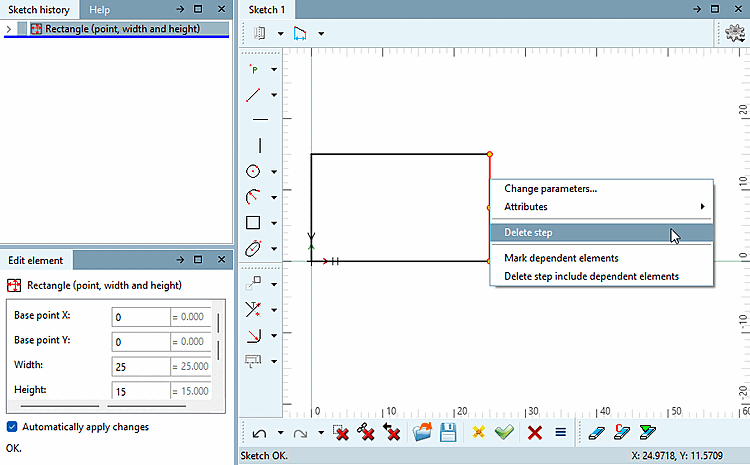Click the Base point Y input field
This screenshot has height=465, width=750.
pos(141,342)
